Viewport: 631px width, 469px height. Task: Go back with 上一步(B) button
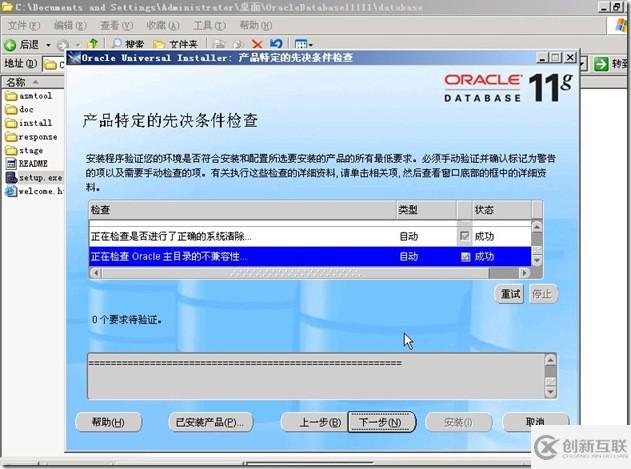pos(316,422)
